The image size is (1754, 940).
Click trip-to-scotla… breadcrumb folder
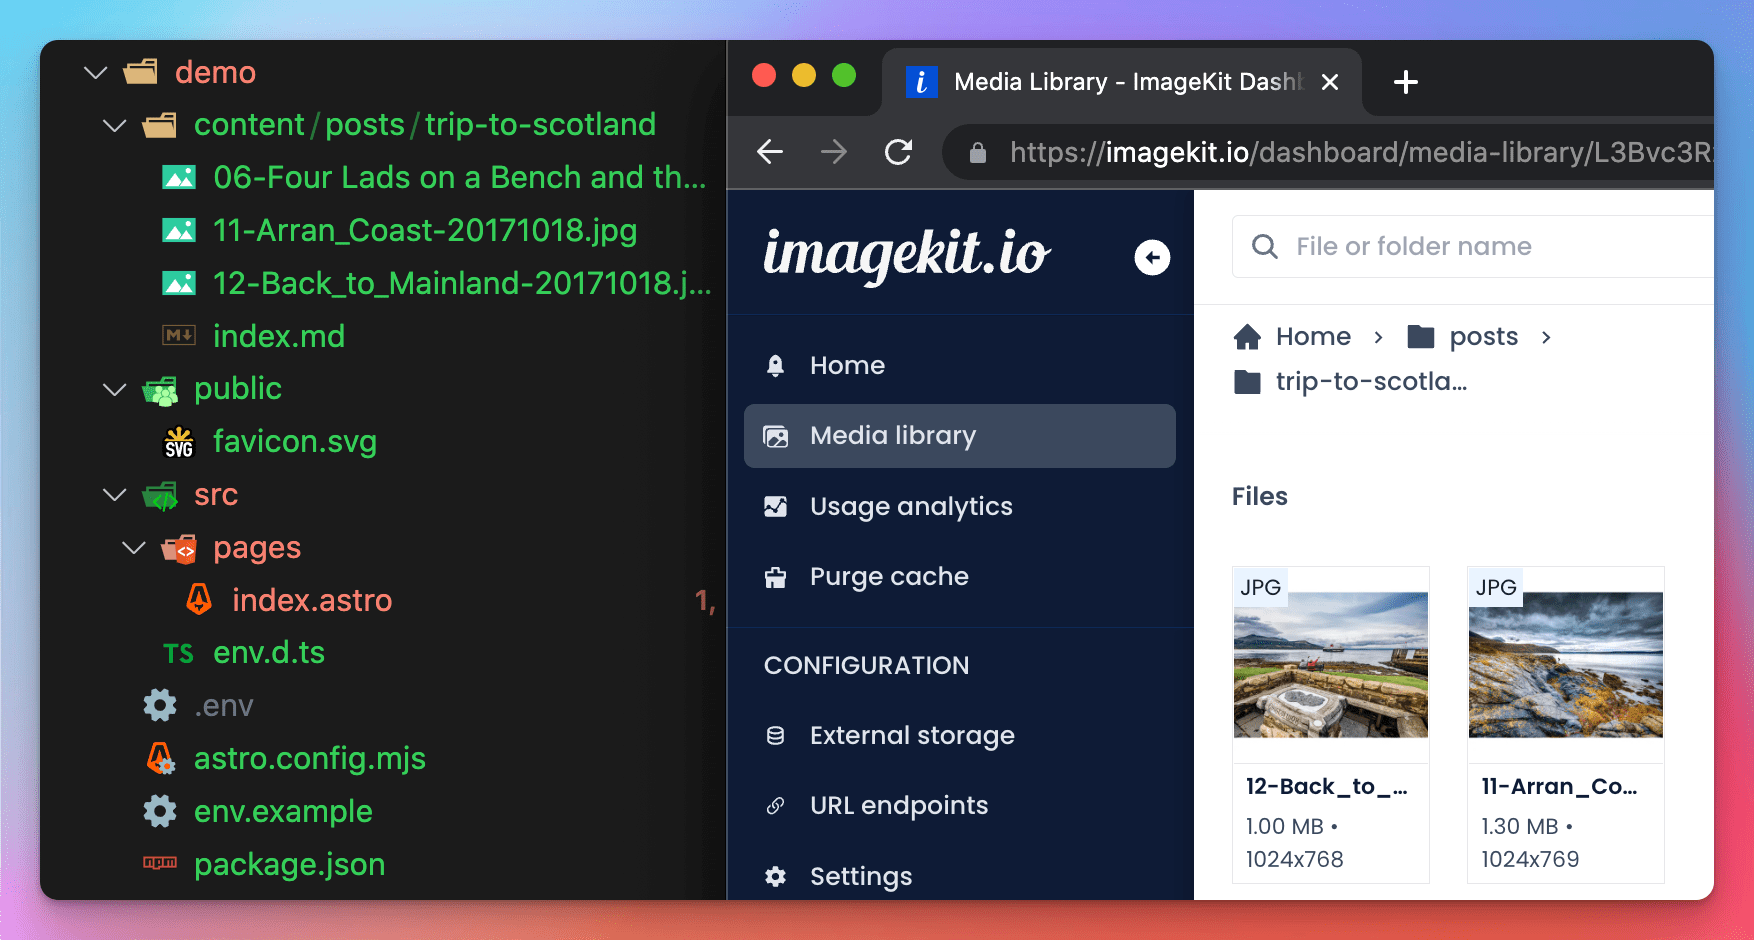click(x=1350, y=382)
